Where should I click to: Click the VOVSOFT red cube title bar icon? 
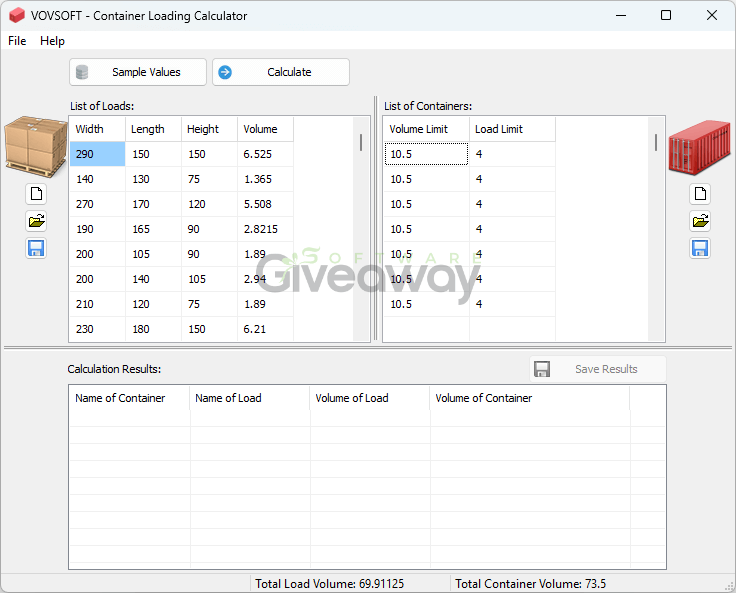pyautogui.click(x=17, y=15)
